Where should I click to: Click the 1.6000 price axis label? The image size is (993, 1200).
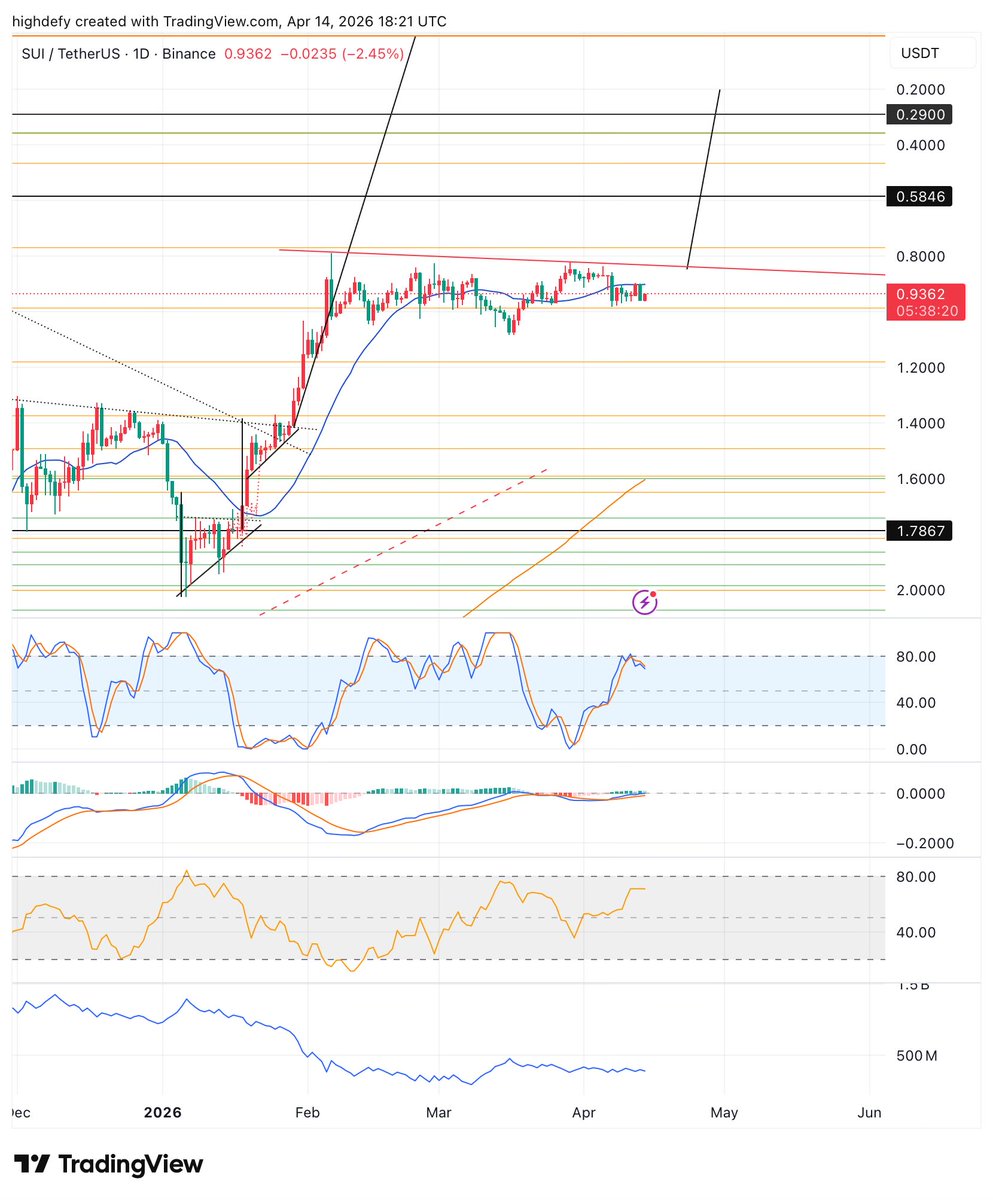tap(919, 479)
